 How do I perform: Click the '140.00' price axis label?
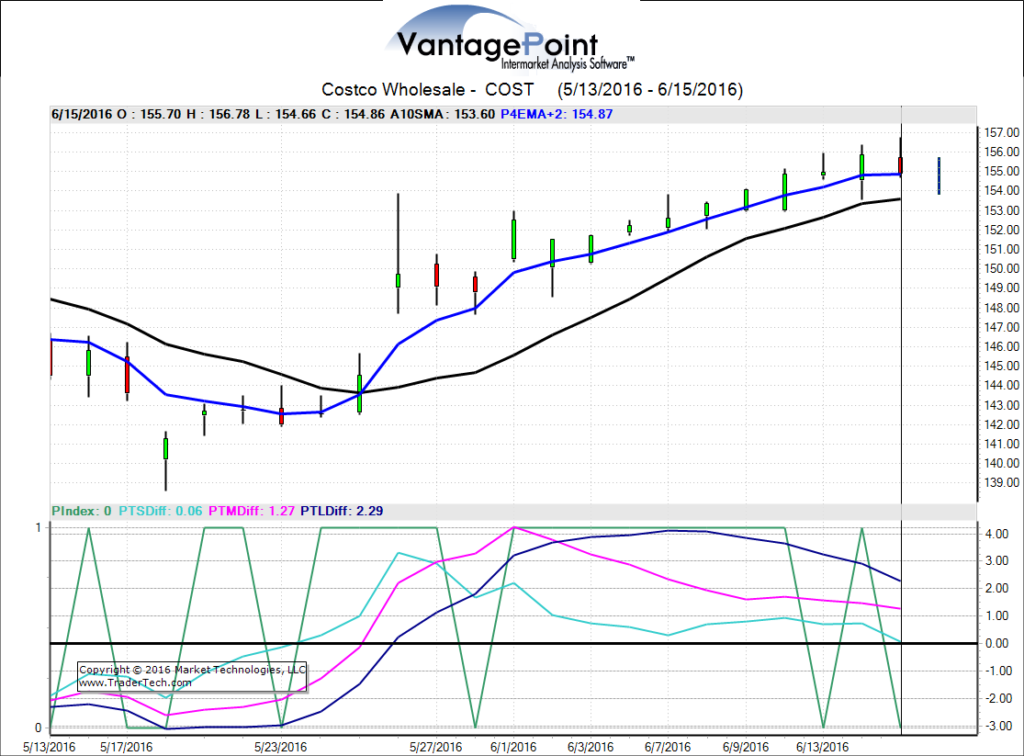click(x=1002, y=463)
